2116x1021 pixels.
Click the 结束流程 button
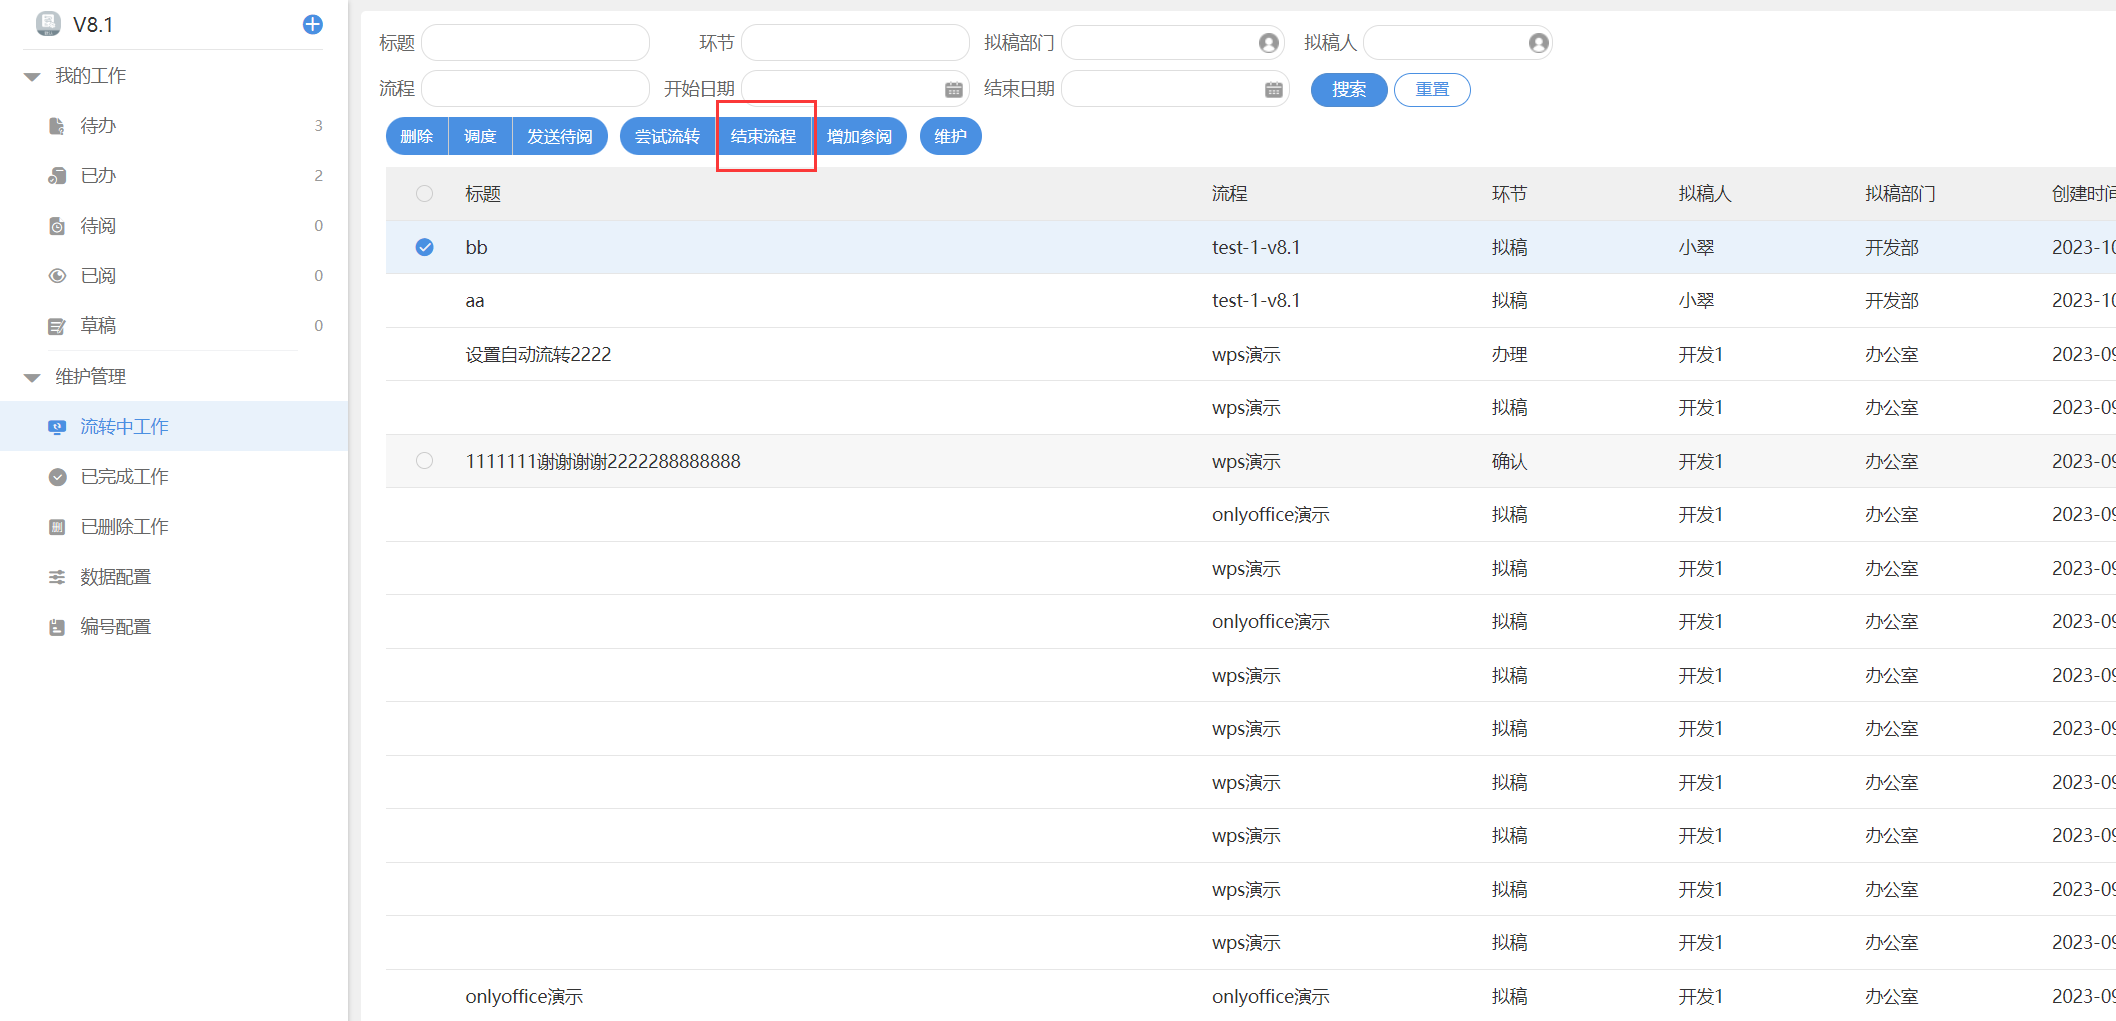(763, 136)
